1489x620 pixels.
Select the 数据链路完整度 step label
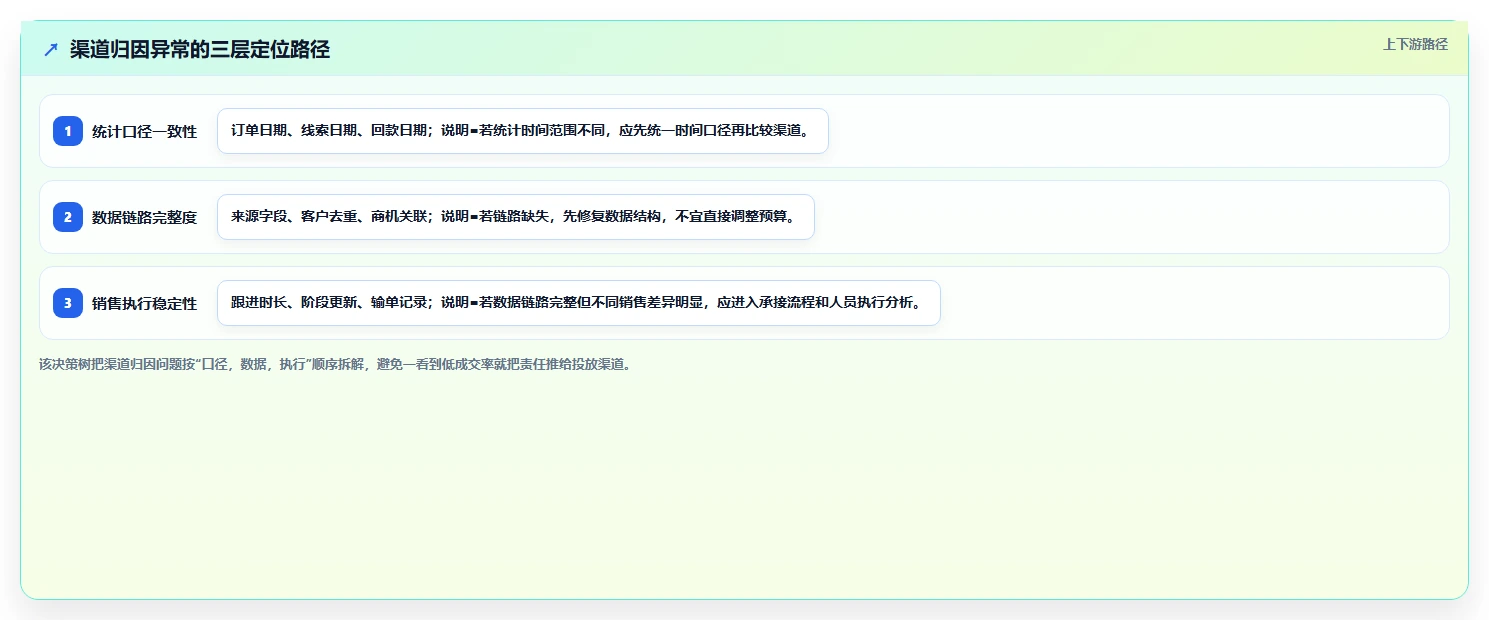coord(145,217)
